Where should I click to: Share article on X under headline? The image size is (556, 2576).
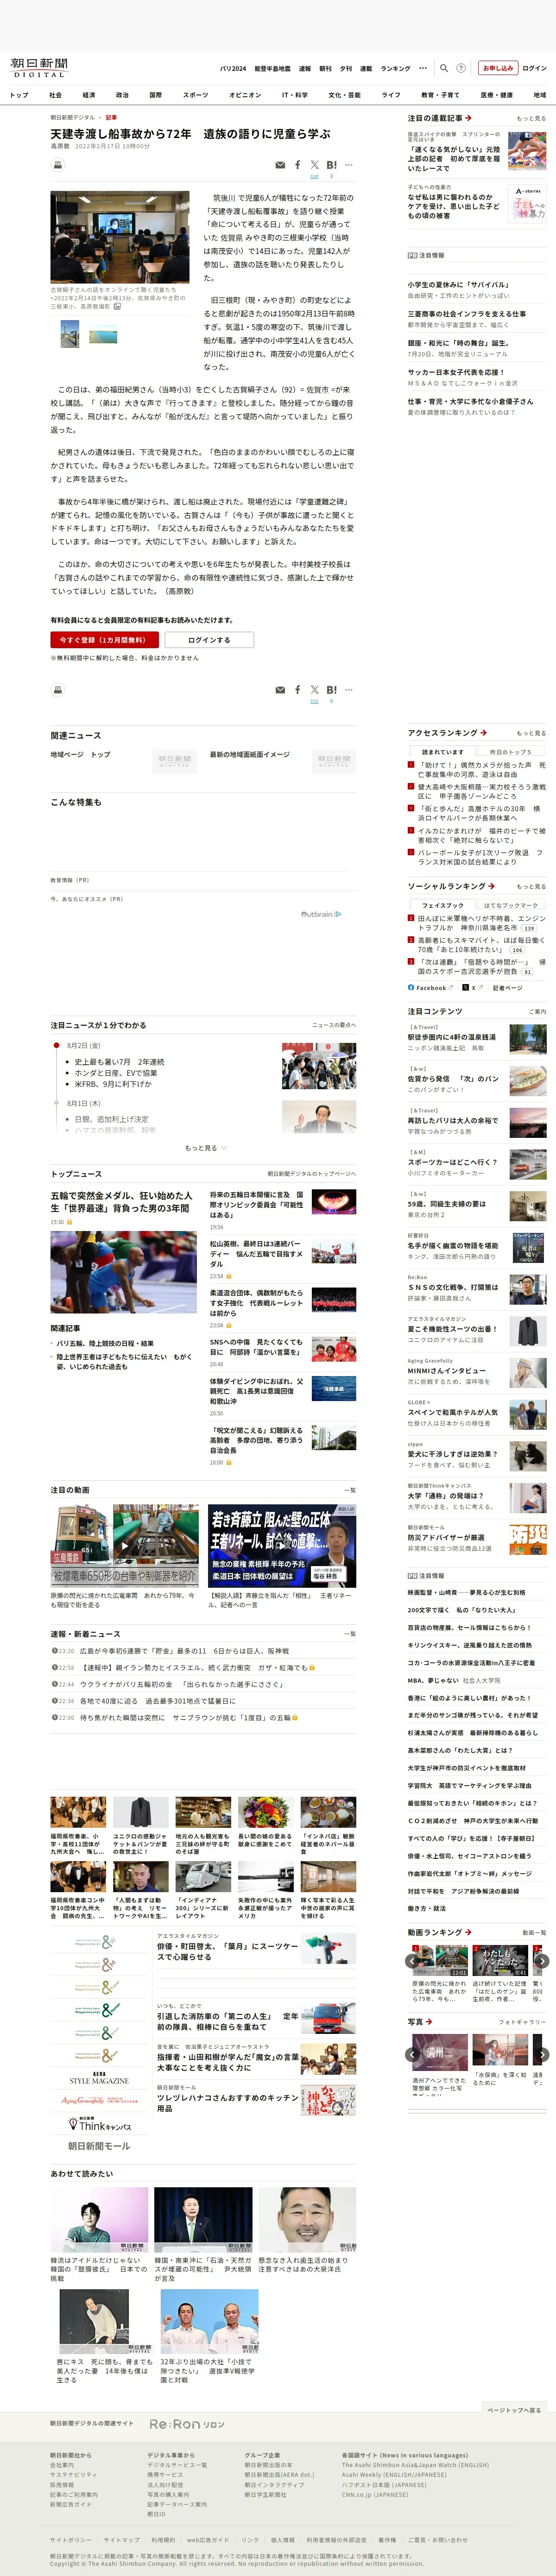[314, 165]
